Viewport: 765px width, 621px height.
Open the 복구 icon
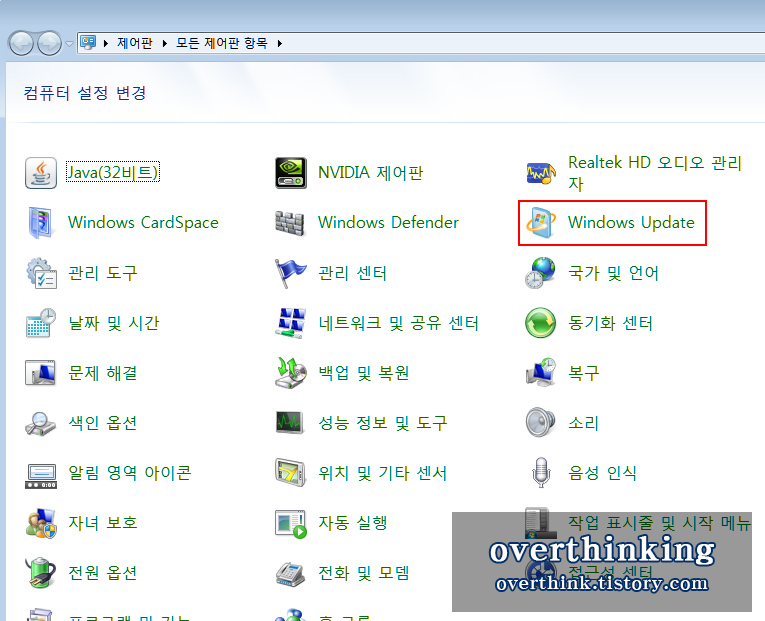(541, 373)
